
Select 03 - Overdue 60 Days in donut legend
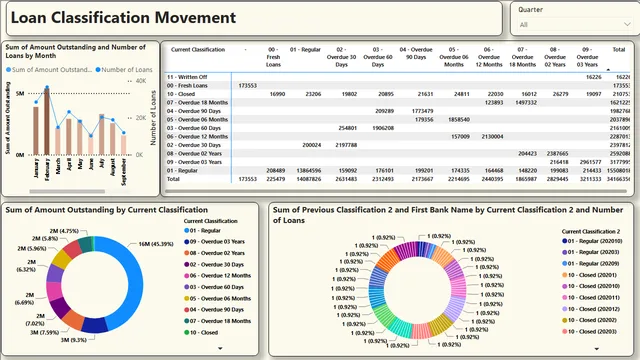[214, 287]
